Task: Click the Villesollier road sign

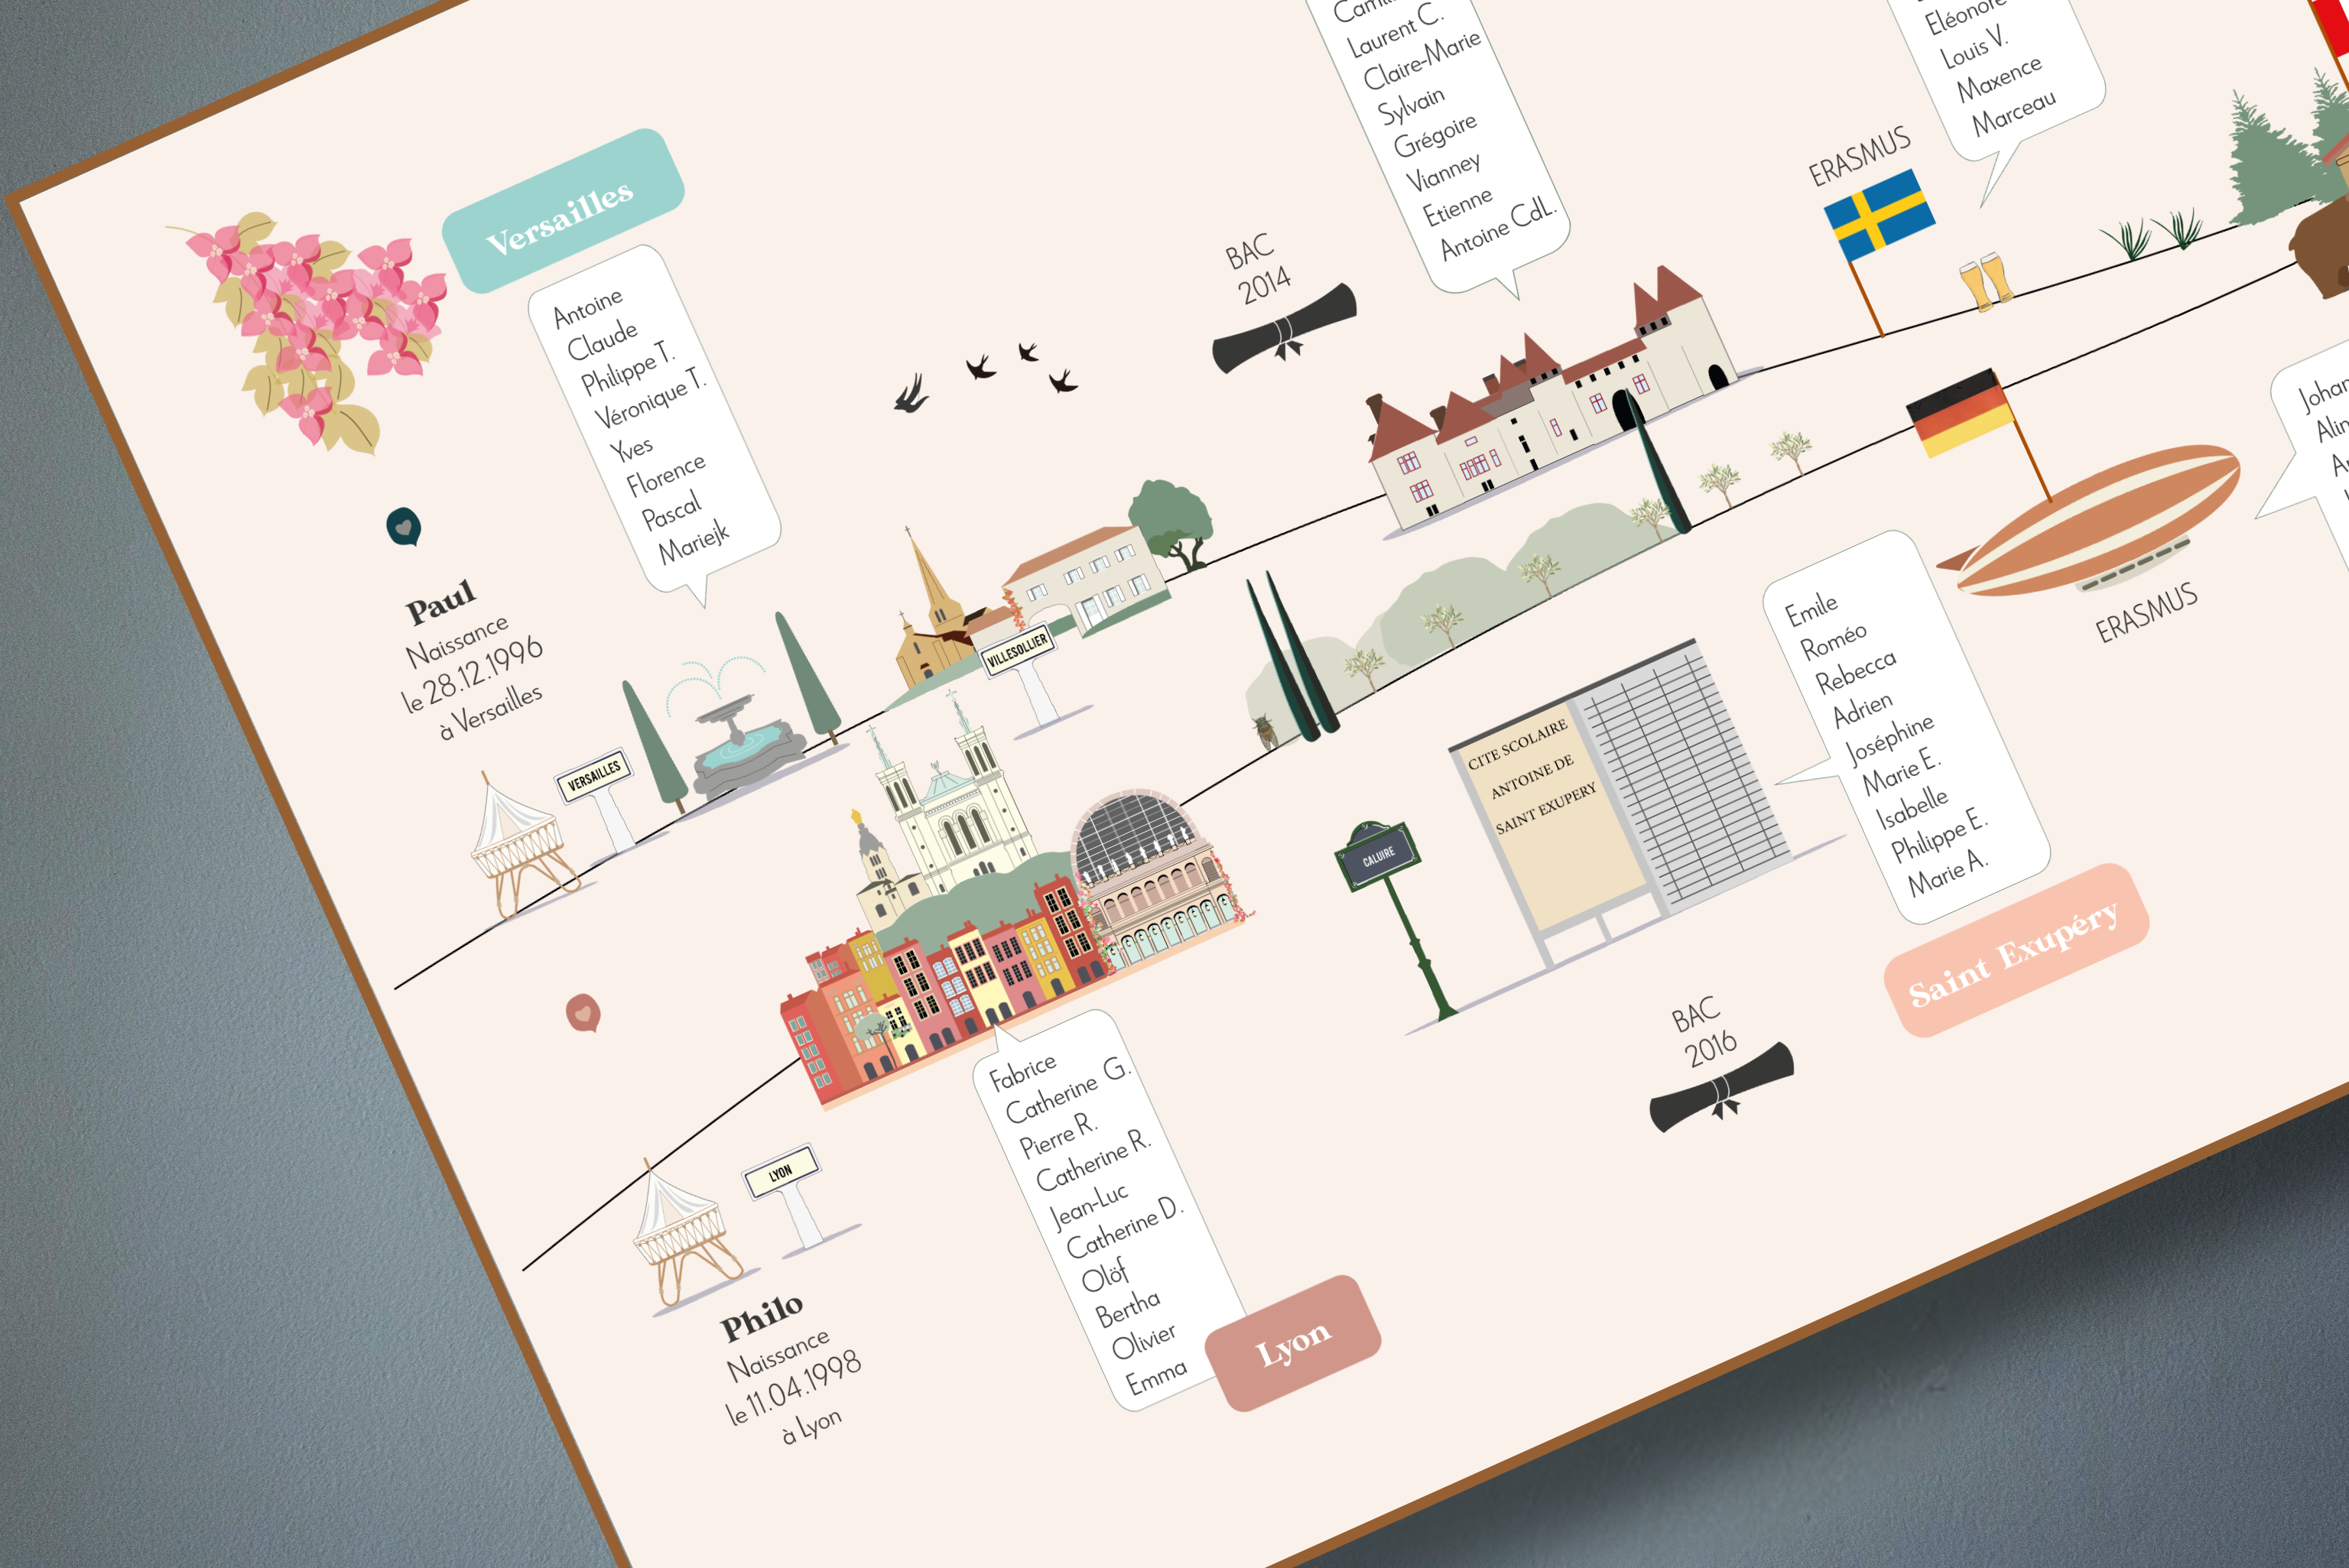Action: tap(1017, 652)
